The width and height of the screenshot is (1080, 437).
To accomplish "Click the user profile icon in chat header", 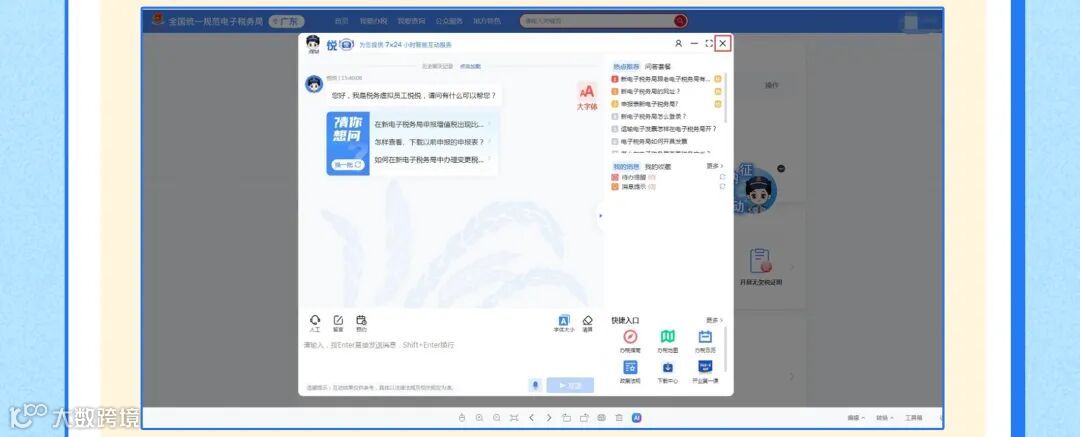I will [x=678, y=43].
